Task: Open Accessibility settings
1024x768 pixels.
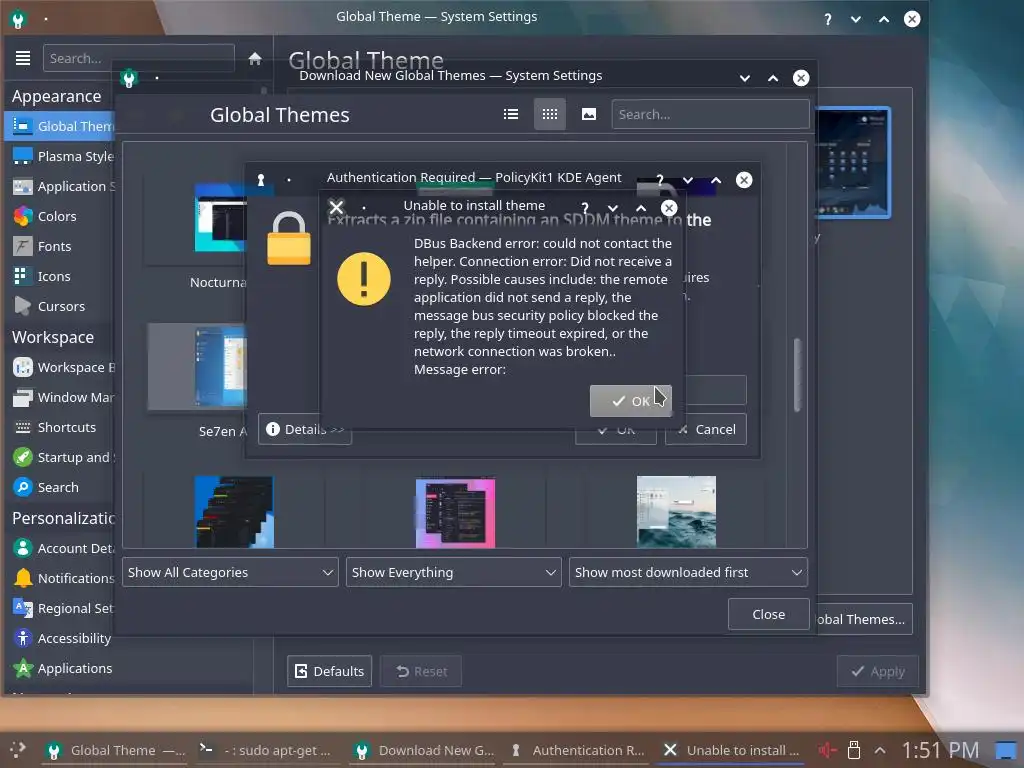Action: click(60, 638)
